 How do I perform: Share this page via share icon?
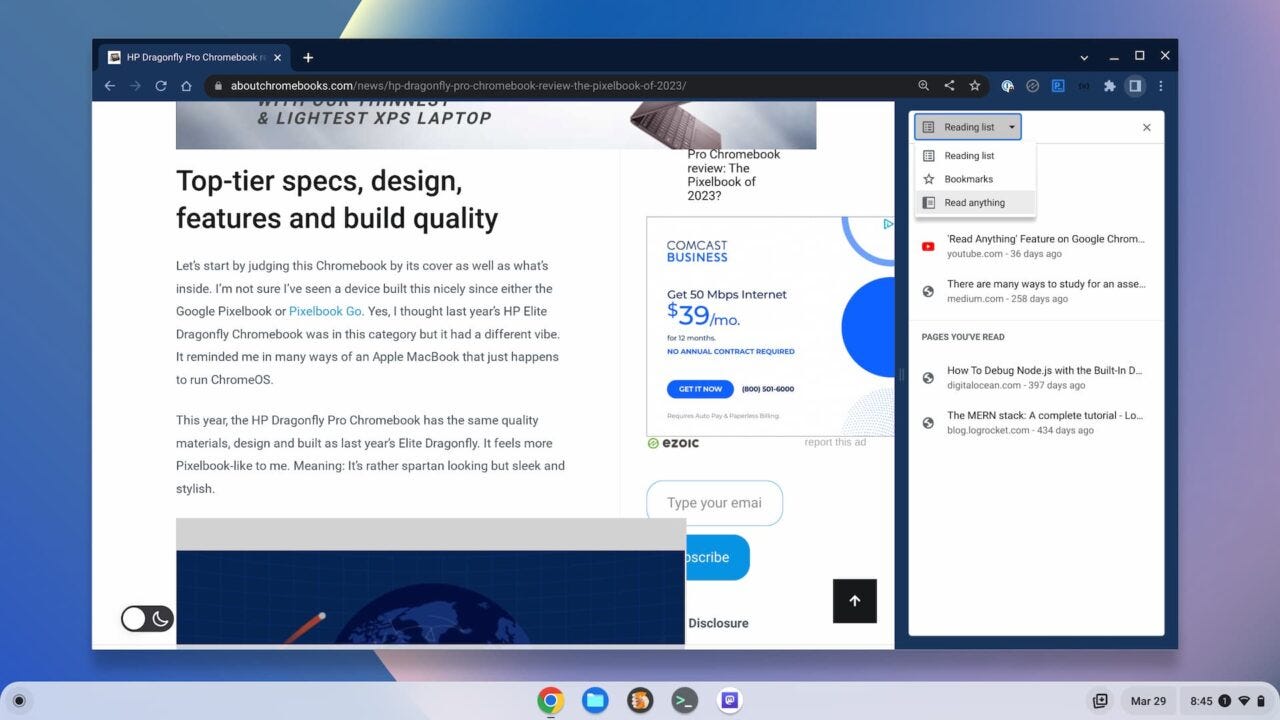click(x=949, y=86)
